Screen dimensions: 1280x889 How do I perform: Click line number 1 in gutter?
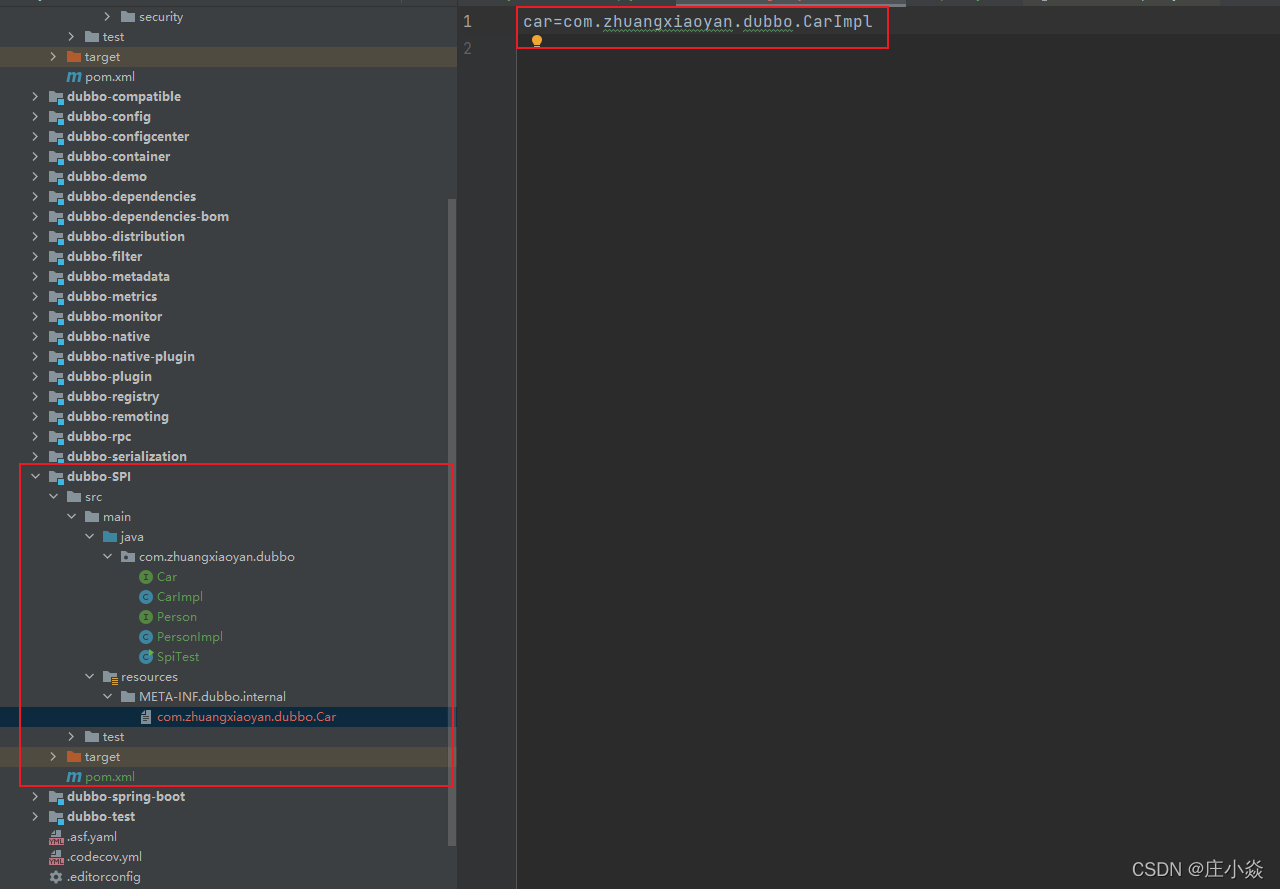point(468,21)
